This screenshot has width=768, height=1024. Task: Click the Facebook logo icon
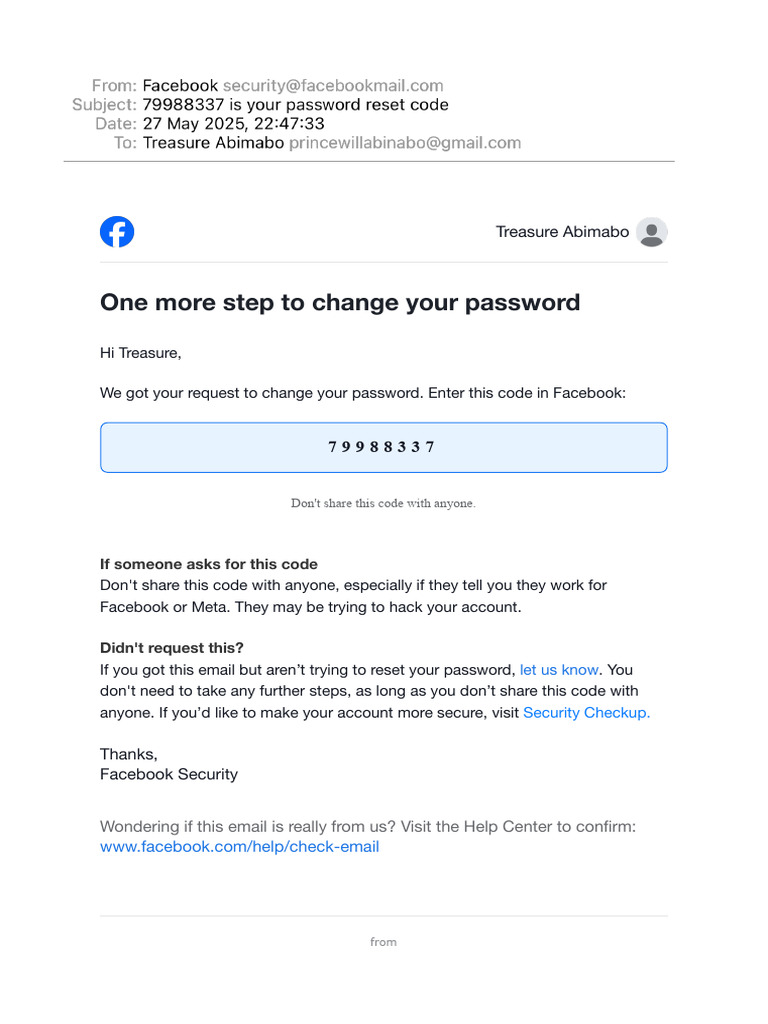117,232
